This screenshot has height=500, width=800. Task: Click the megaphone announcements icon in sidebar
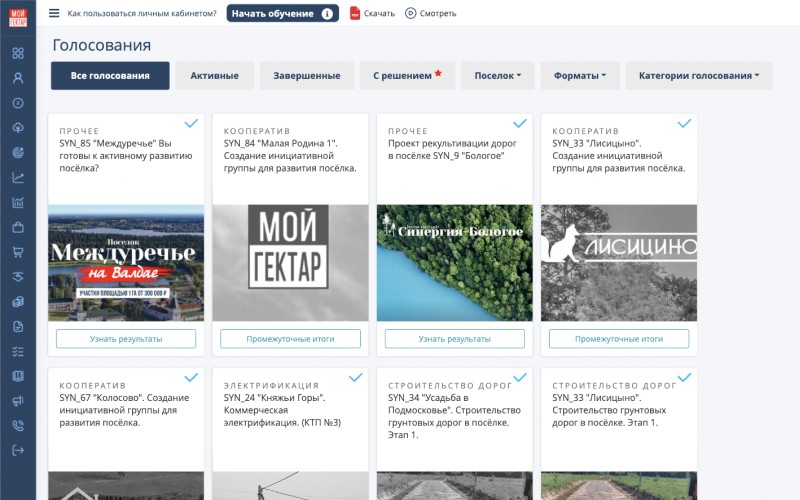tap(18, 401)
